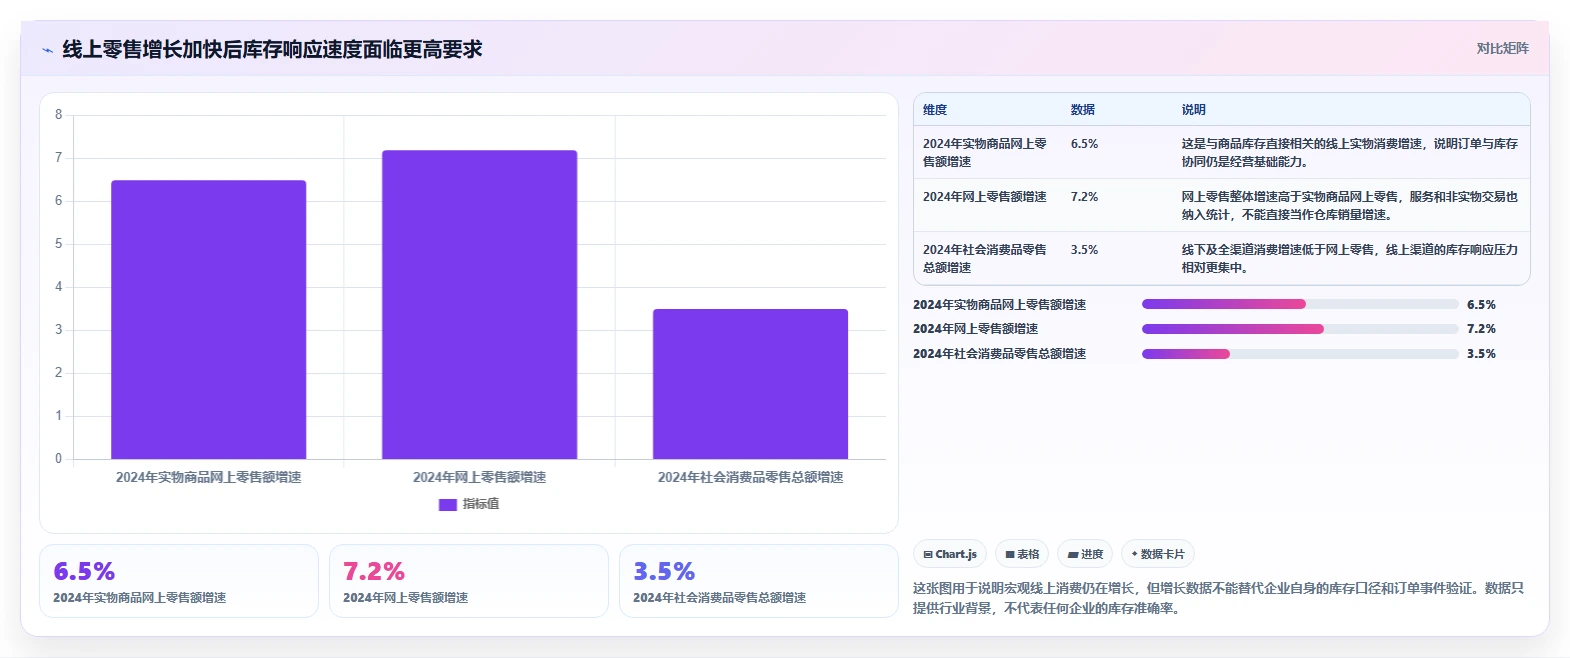Click the 指标值 legend label

tap(481, 504)
